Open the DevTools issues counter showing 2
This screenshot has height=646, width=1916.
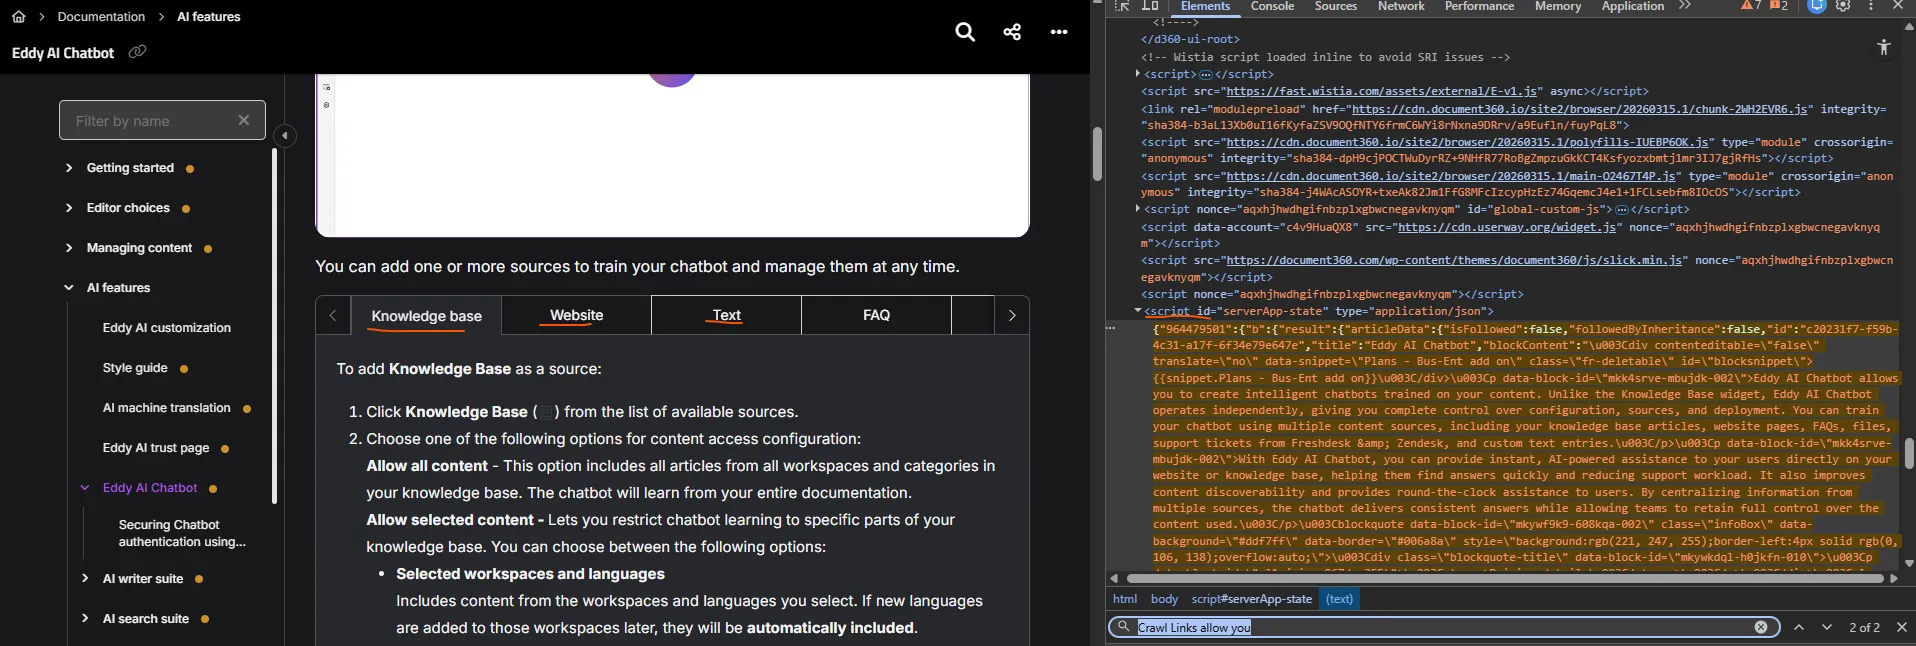(1779, 6)
